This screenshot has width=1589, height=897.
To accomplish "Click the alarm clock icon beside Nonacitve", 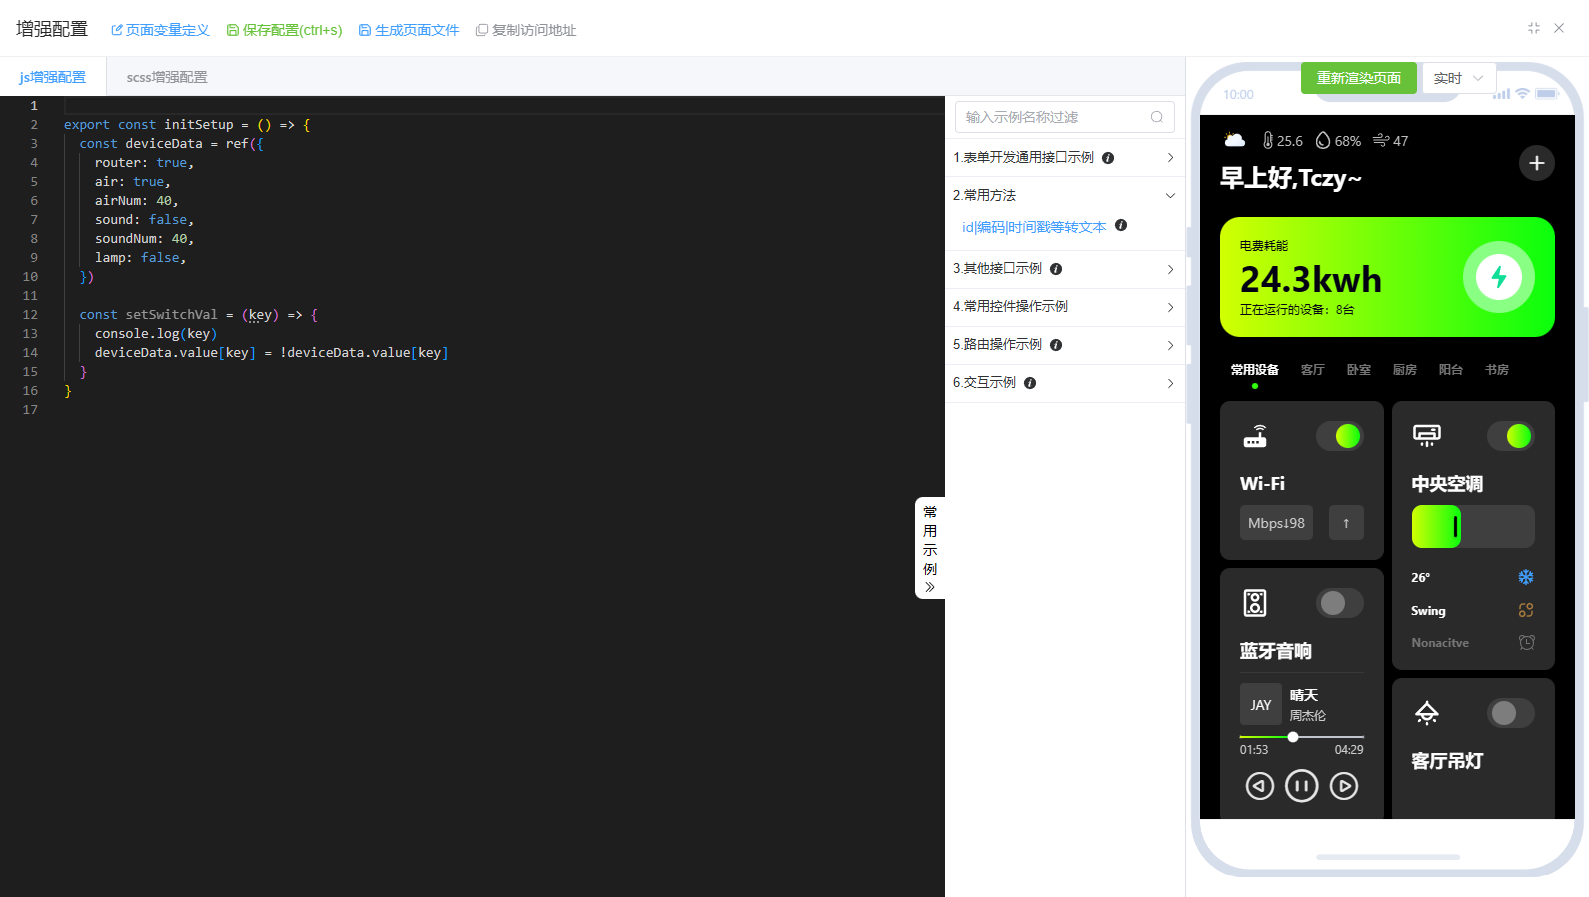I will coord(1526,643).
